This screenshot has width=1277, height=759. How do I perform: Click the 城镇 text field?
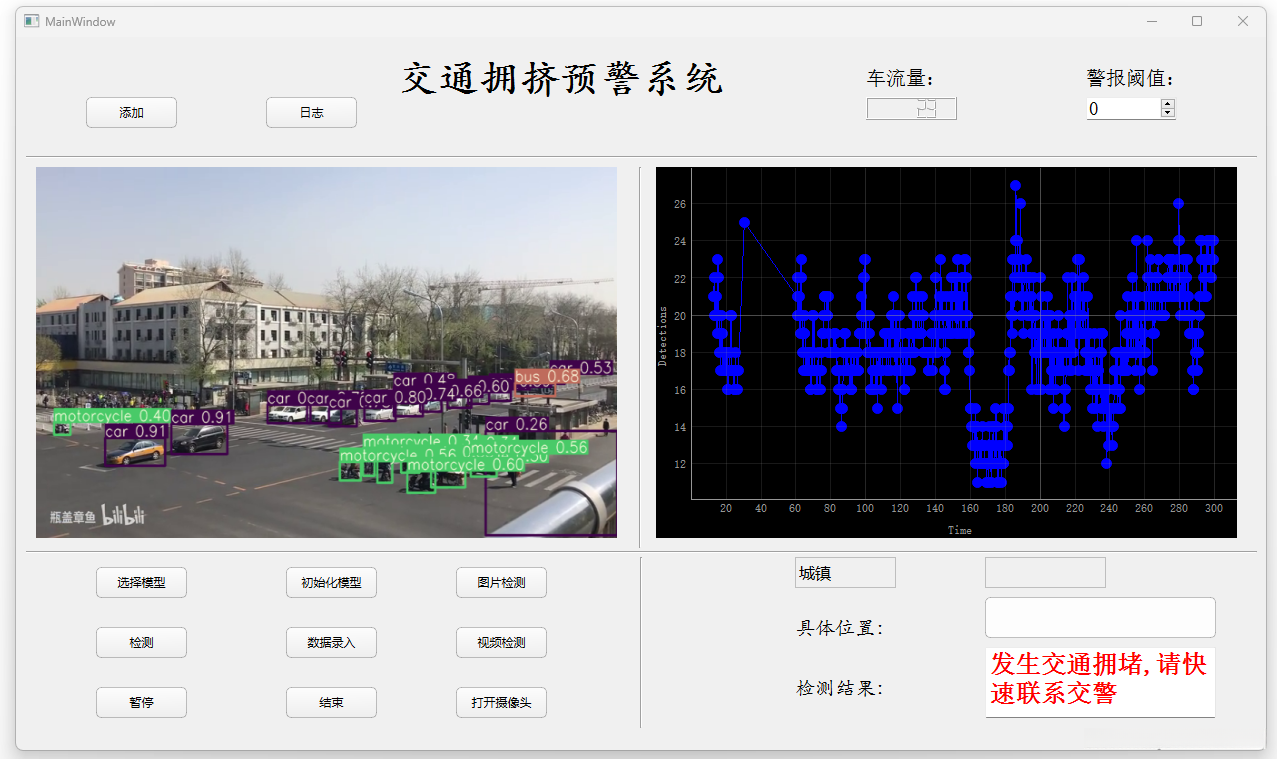pos(845,573)
